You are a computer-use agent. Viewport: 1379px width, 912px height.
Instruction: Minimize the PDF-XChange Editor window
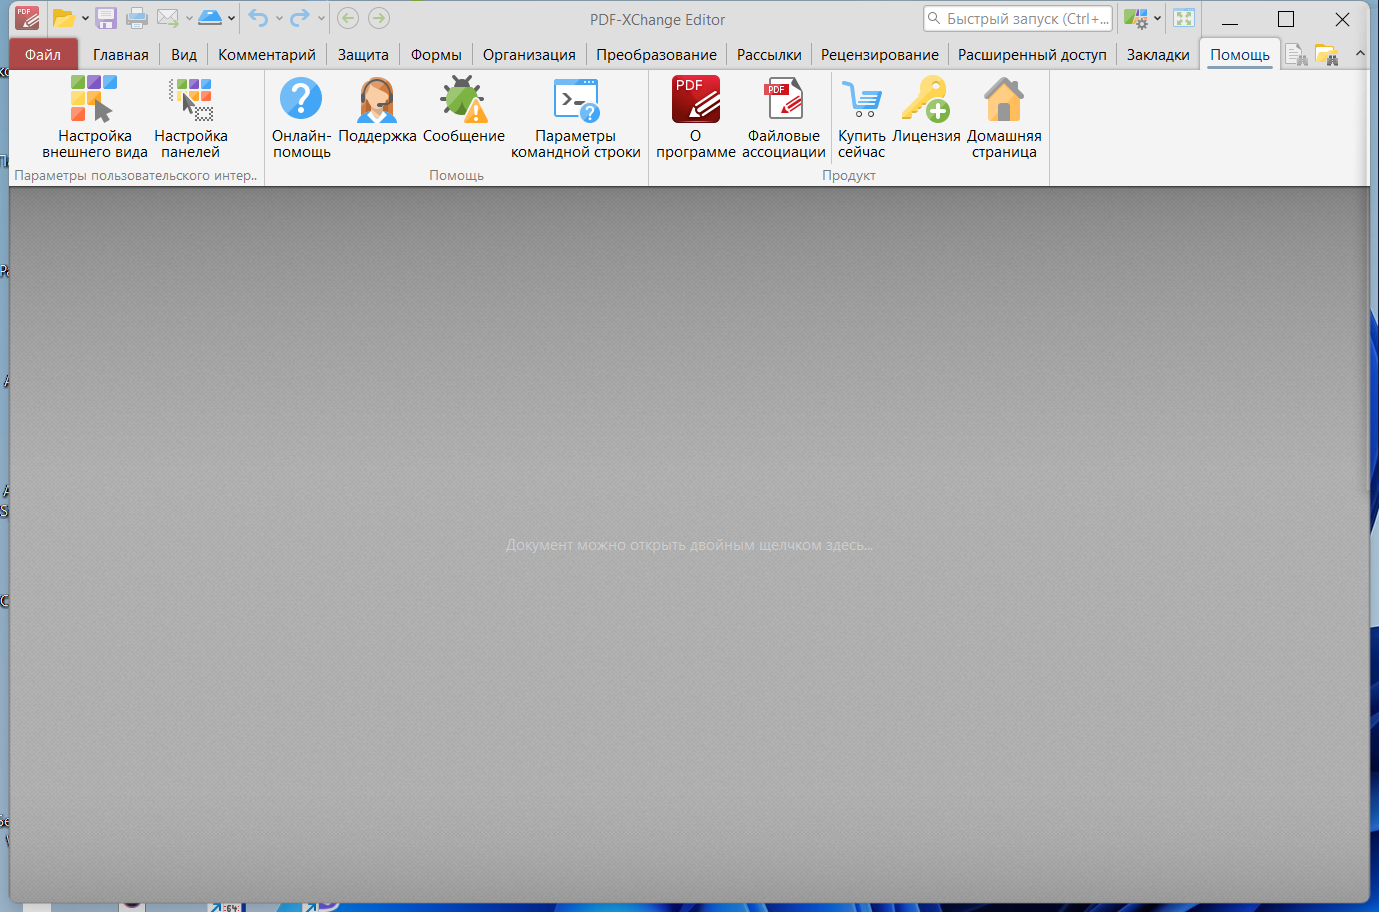[x=1230, y=19]
